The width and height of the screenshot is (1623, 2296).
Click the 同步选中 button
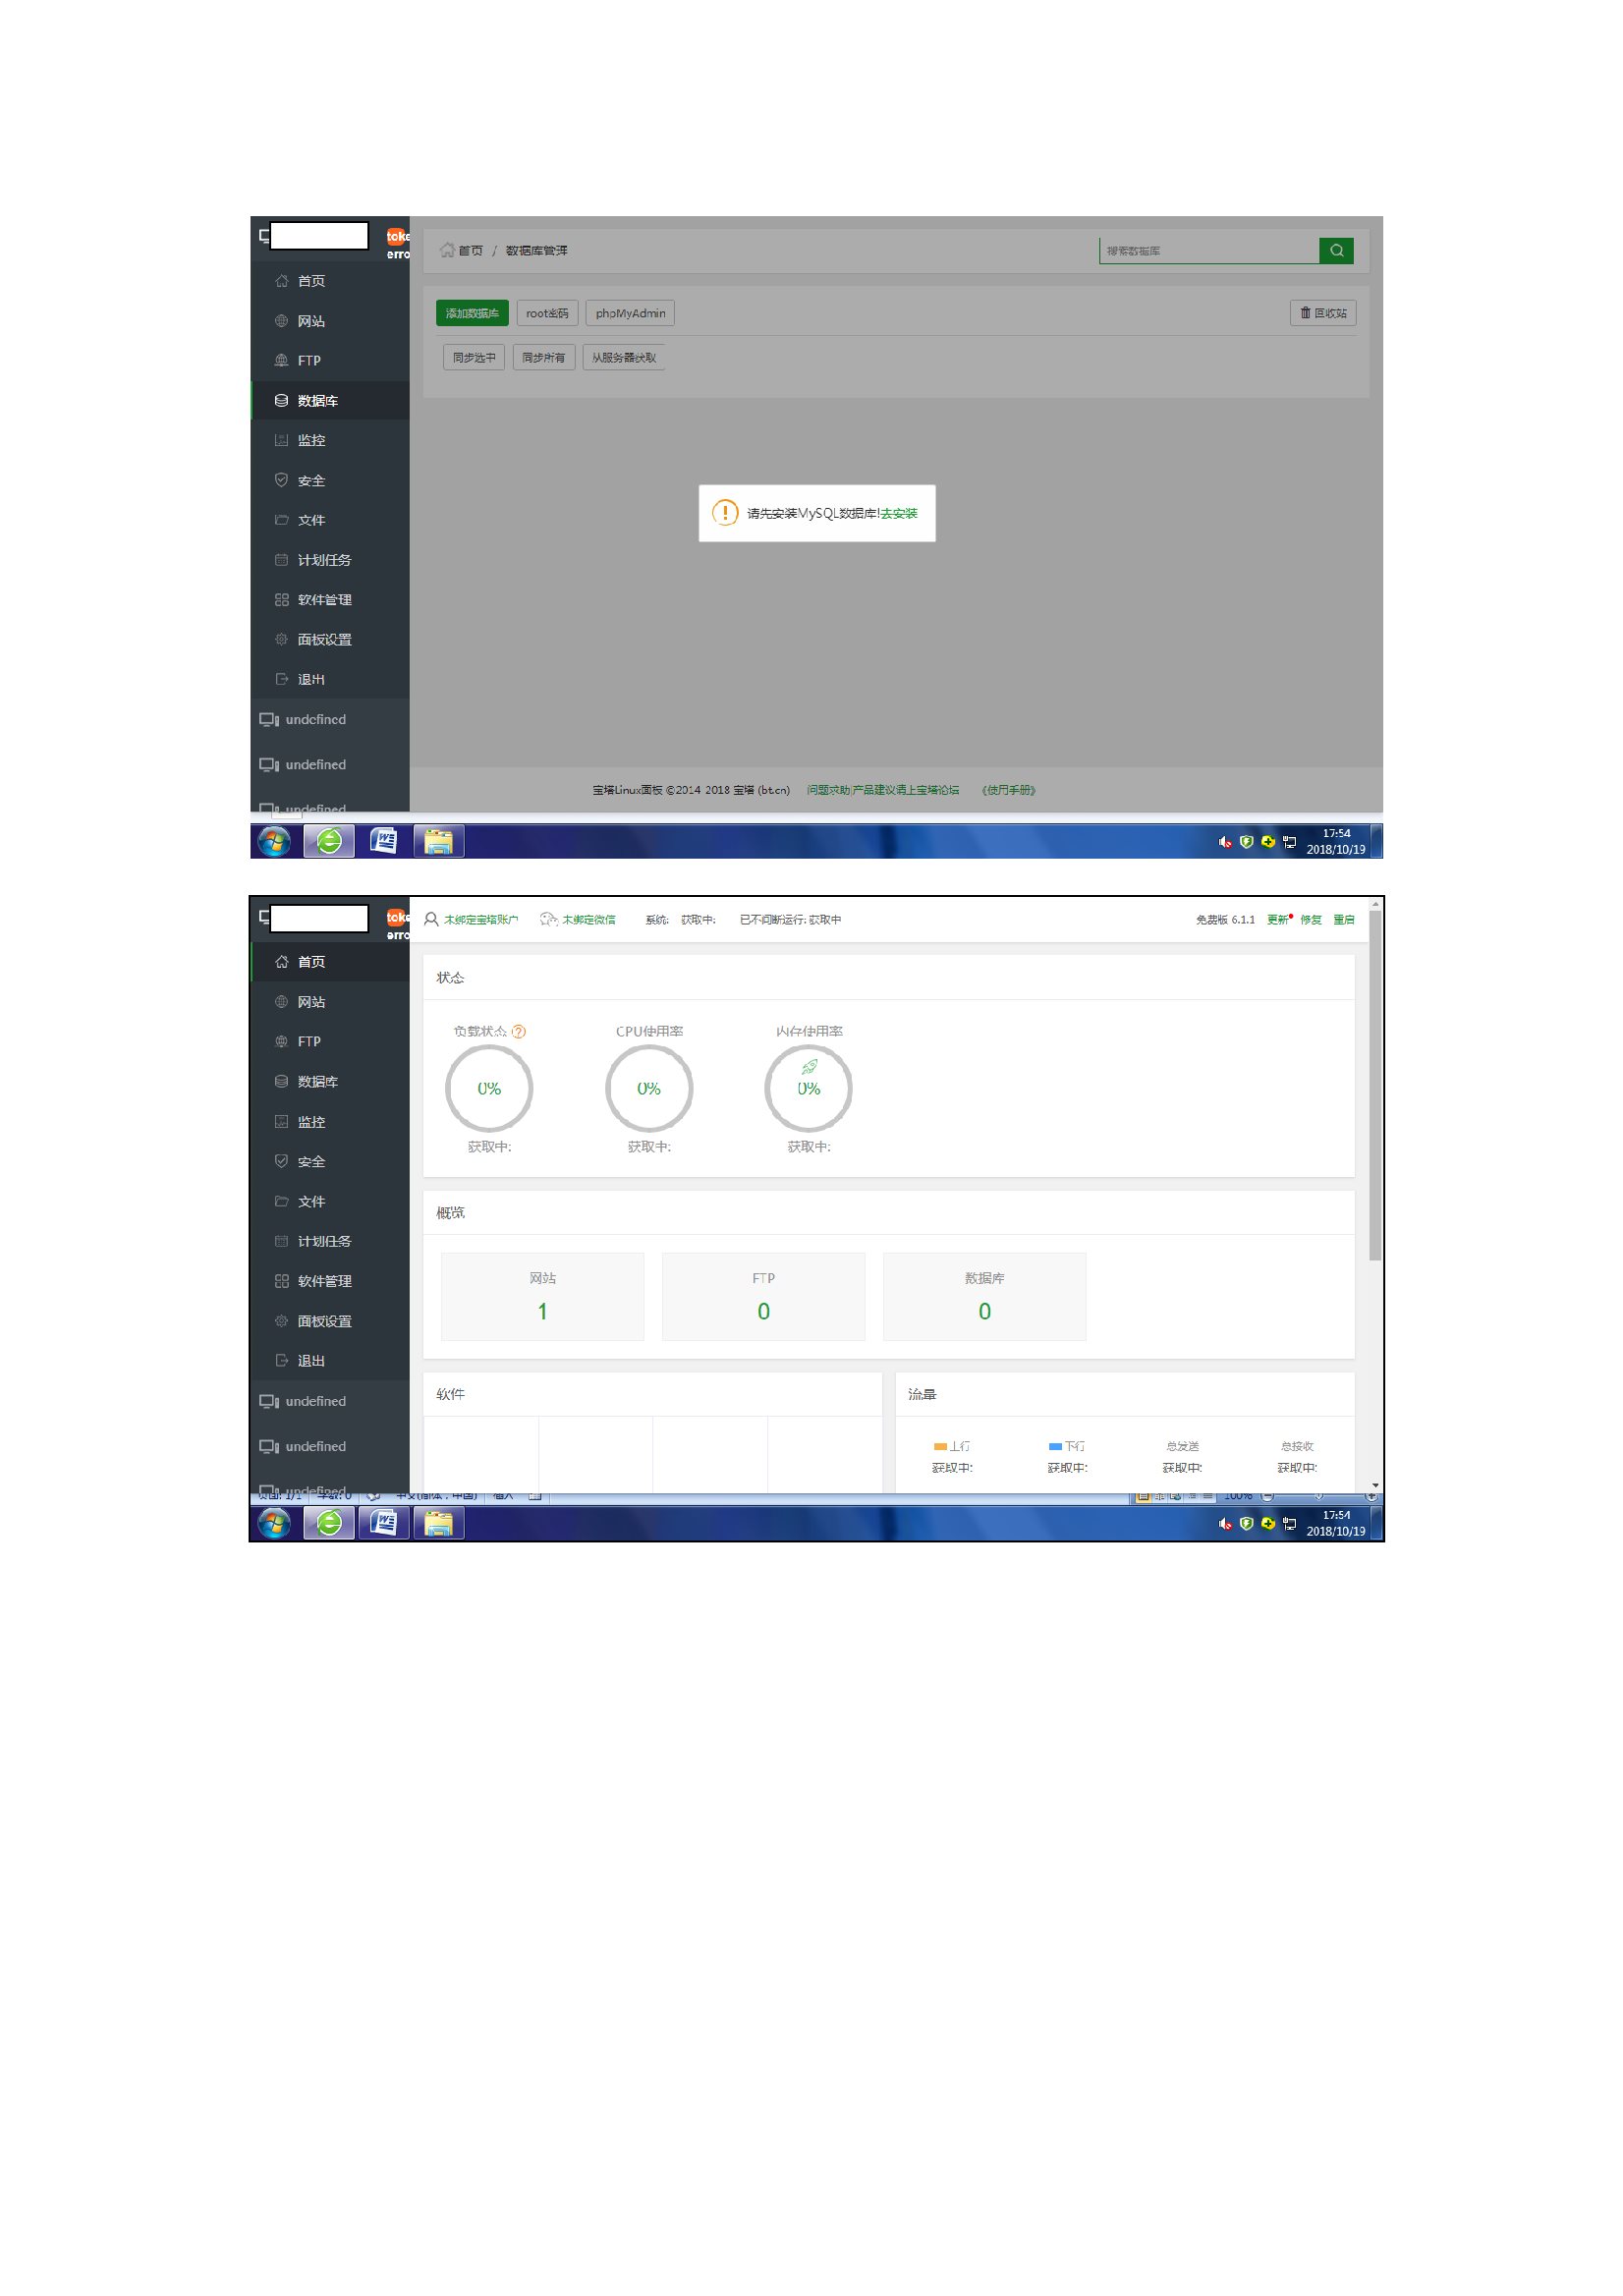point(474,357)
